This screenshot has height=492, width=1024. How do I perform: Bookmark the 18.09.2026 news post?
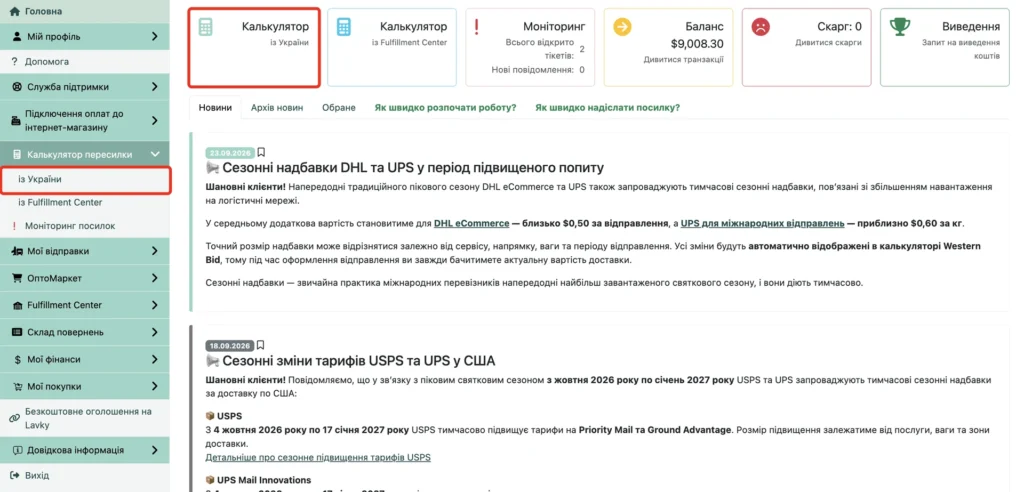(x=261, y=345)
